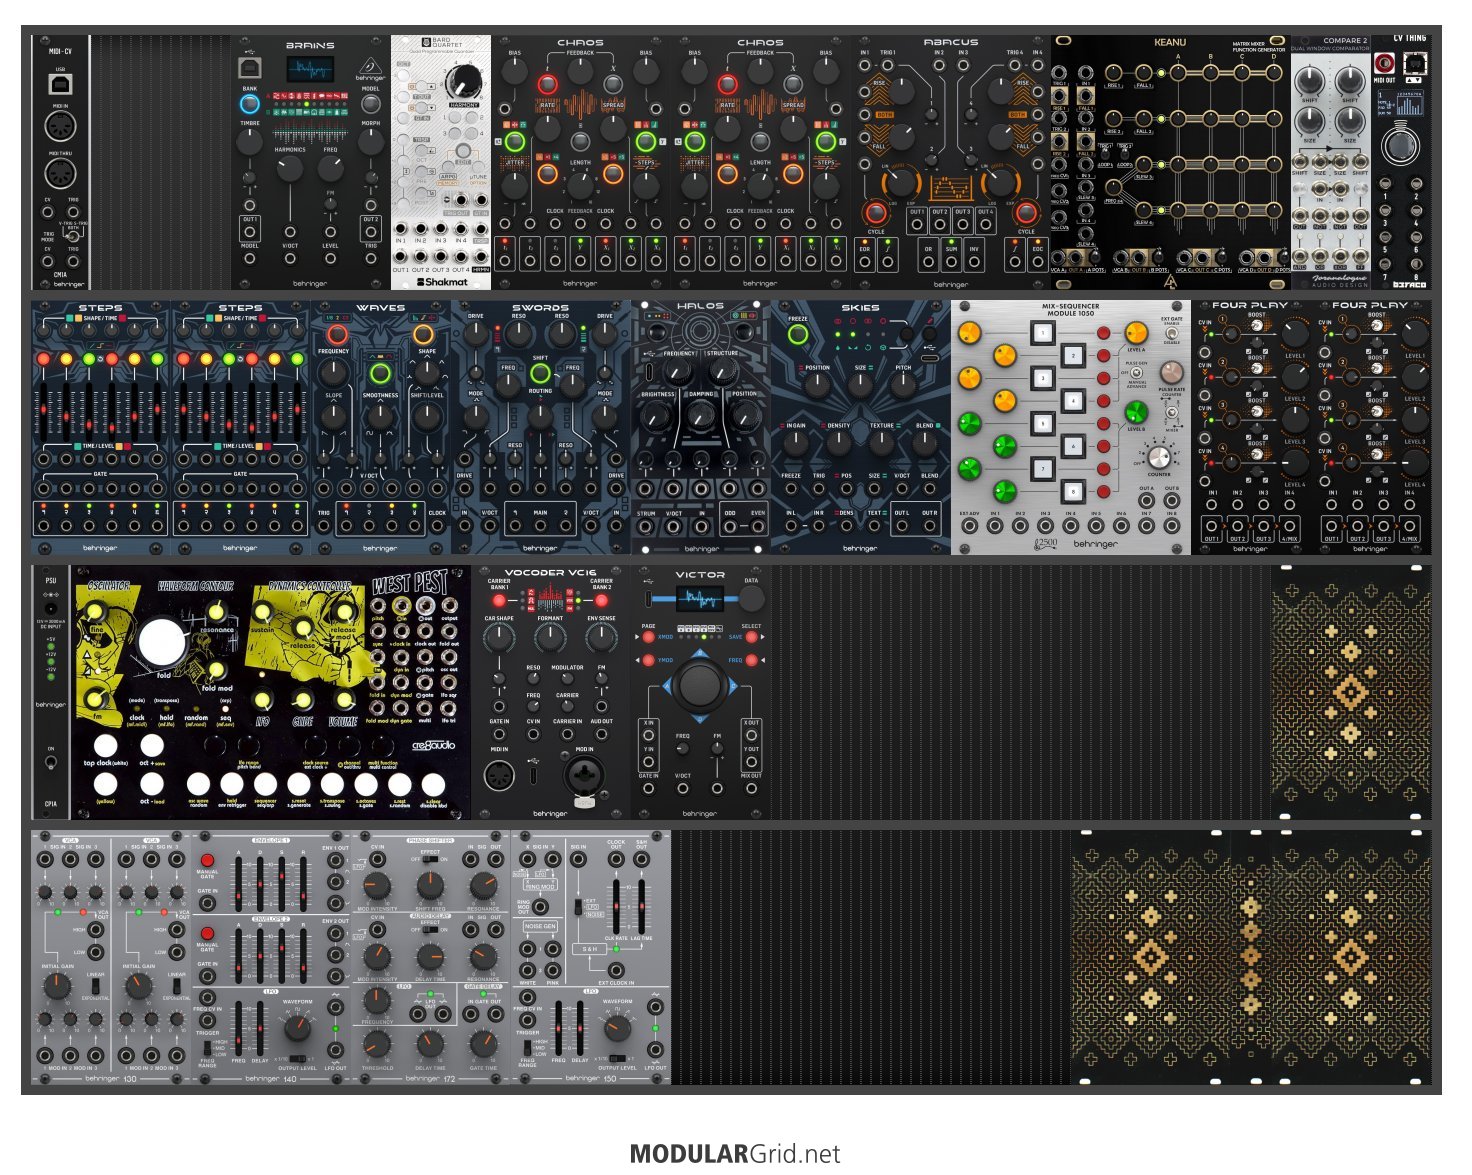Screen dimensions: 1472x1175
Task: Click the MIX OUT jack on Victor
Action: [751, 788]
